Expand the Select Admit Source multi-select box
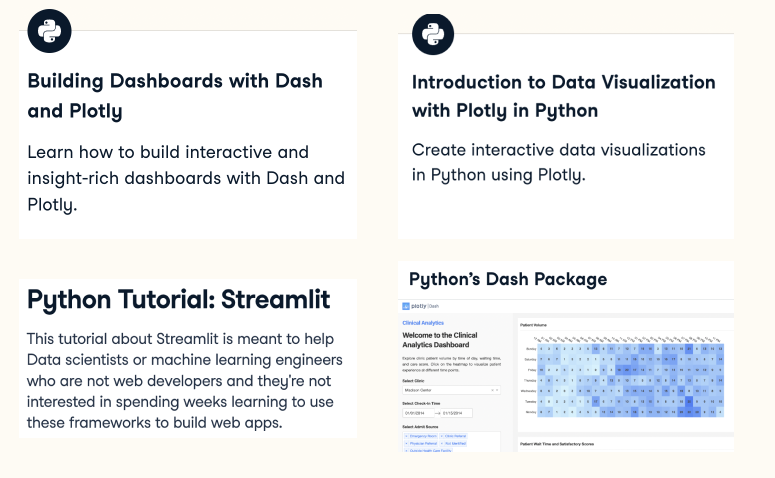The height and width of the screenshot is (478, 775). click(x=451, y=442)
